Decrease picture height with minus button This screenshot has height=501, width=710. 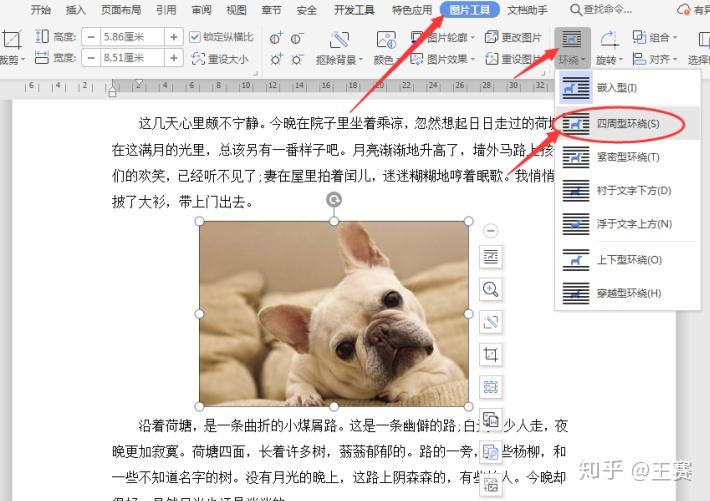[91, 37]
